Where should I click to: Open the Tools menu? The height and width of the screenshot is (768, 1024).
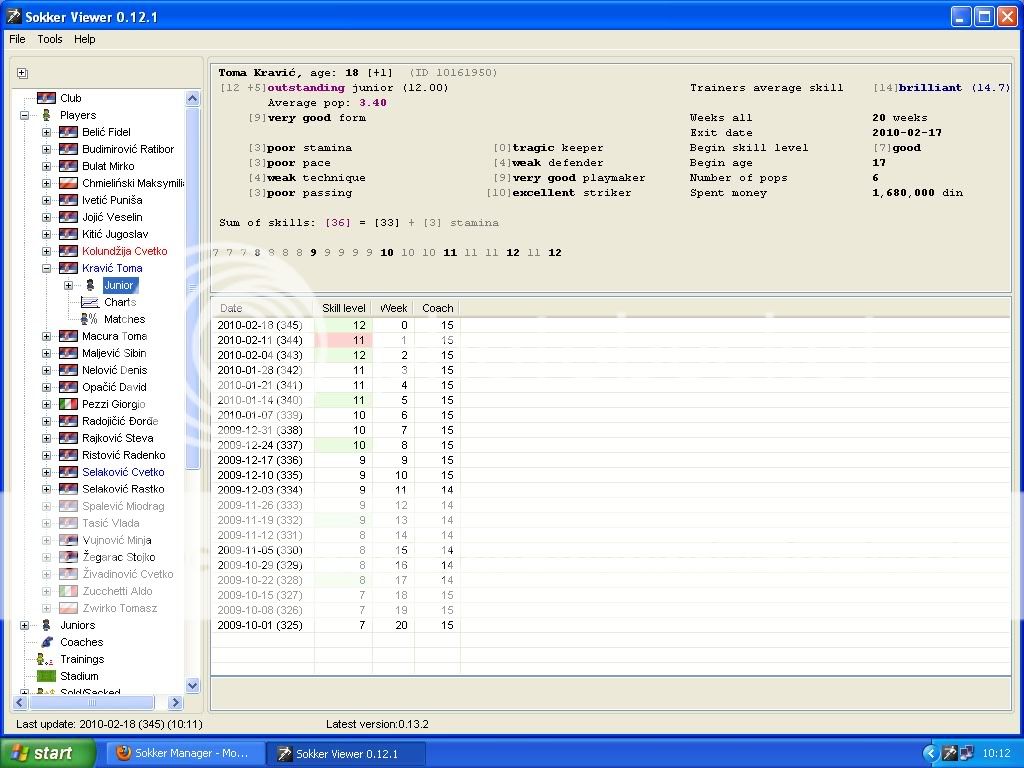click(x=50, y=39)
